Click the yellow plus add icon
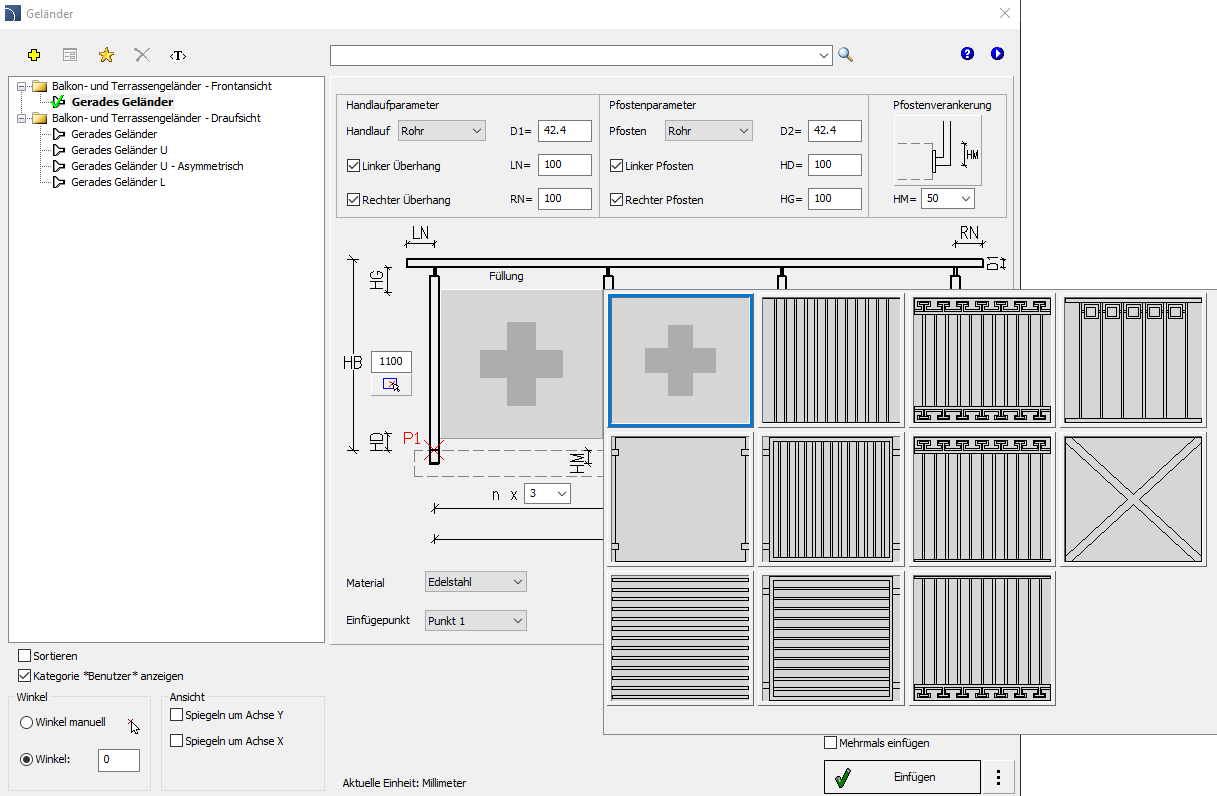Screen dimensions: 1217x796 pos(34,55)
